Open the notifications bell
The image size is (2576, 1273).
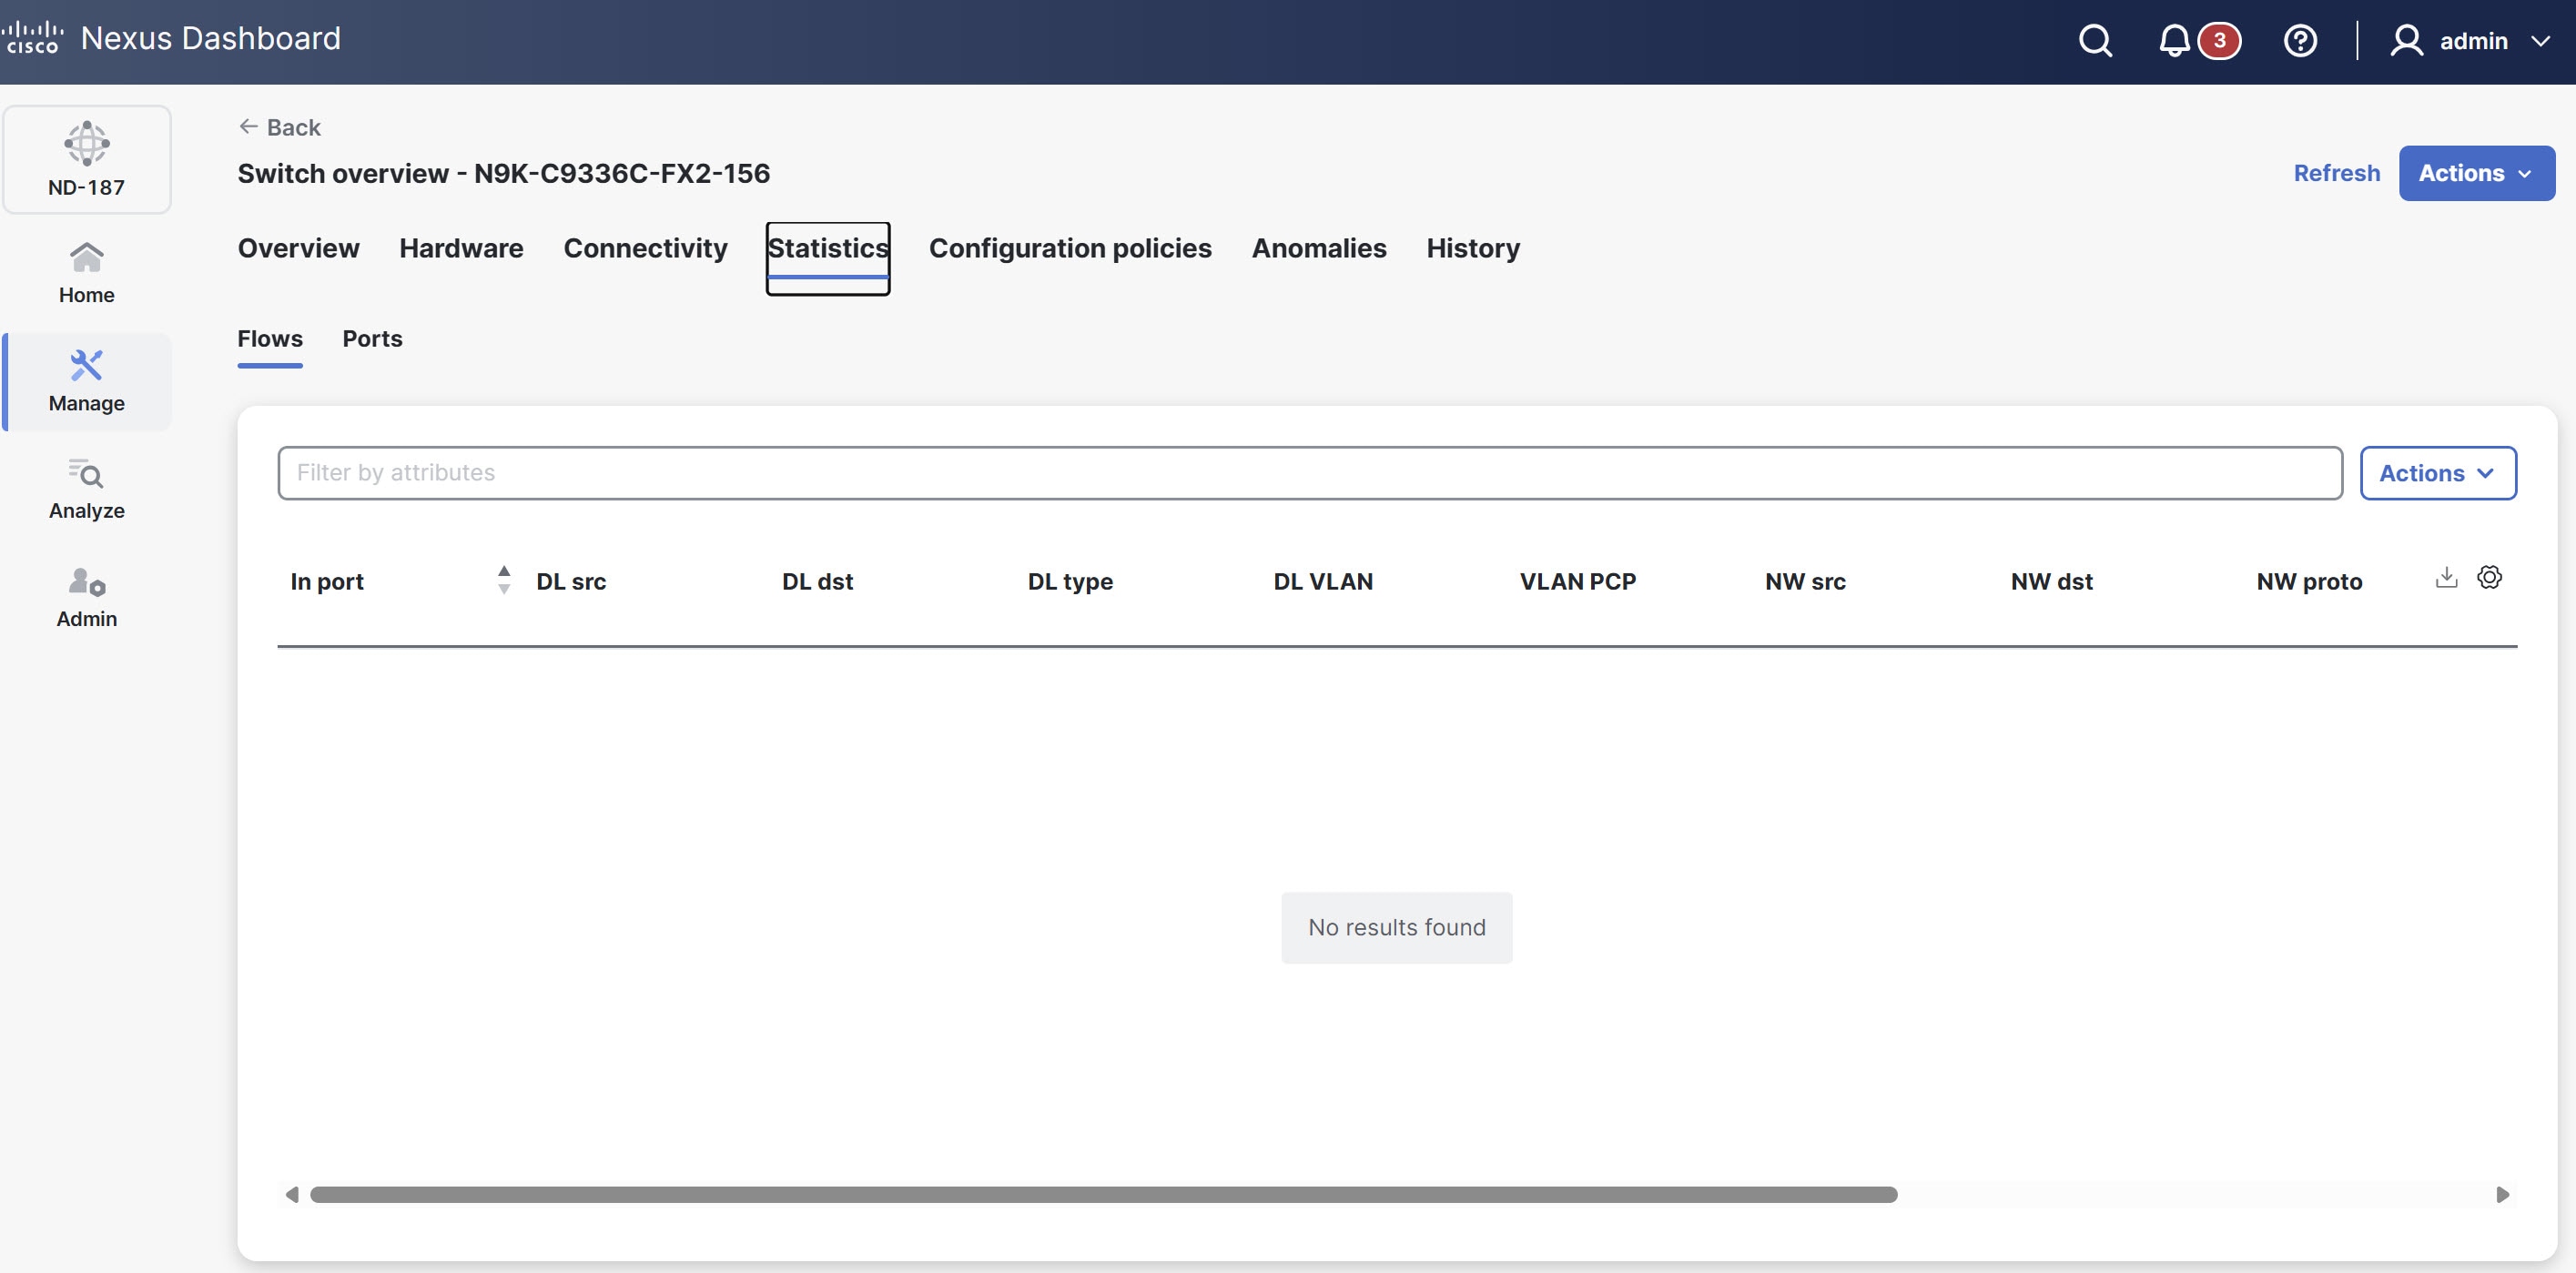[x=2174, y=41]
